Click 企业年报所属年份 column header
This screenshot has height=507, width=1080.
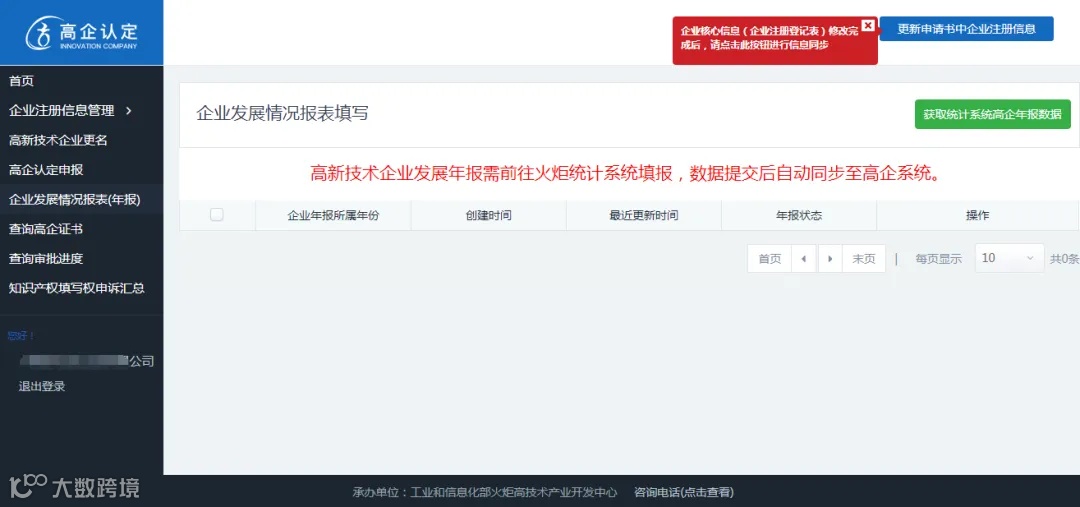(333, 216)
